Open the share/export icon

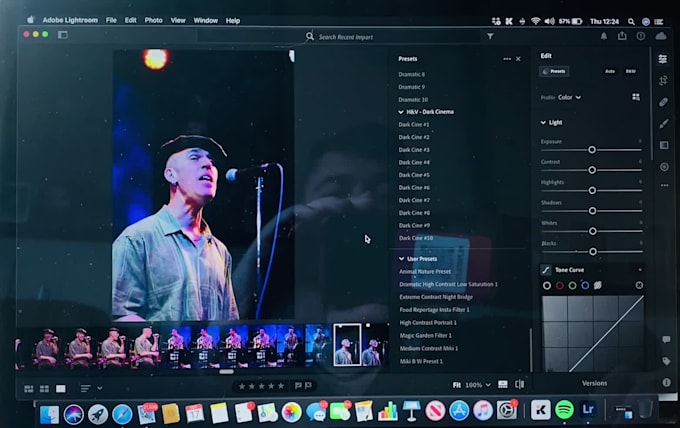[622, 36]
